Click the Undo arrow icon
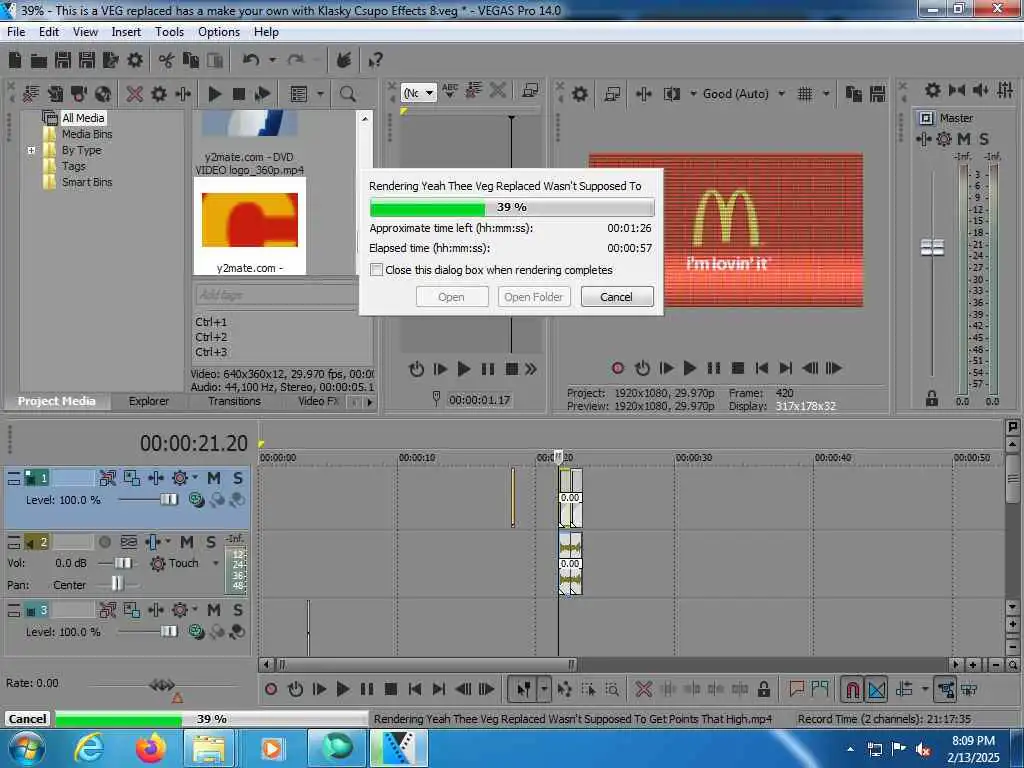The height and width of the screenshot is (768, 1024). (251, 60)
